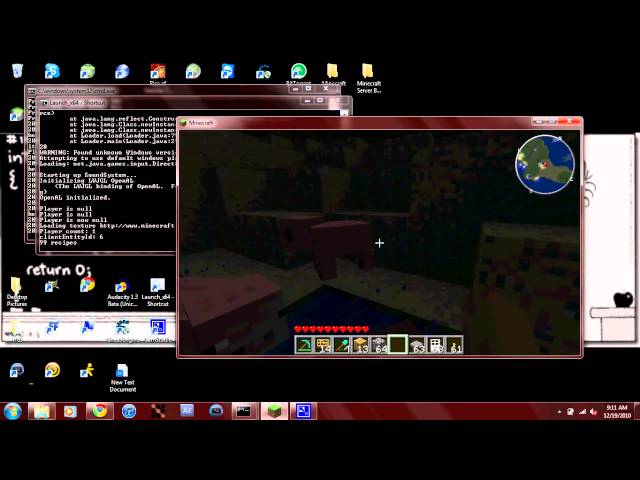Image resolution: width=640 pixels, height=480 pixels.
Task: Click the "Player count: 1" console line
Action: tap(67, 231)
